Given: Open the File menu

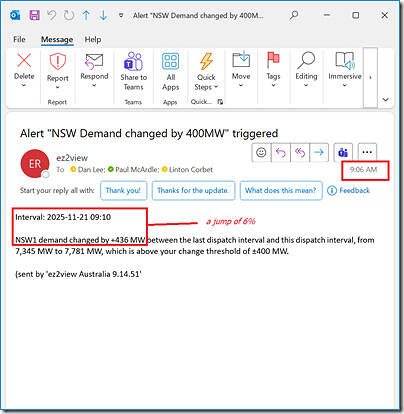Looking at the screenshot, I should click(19, 39).
